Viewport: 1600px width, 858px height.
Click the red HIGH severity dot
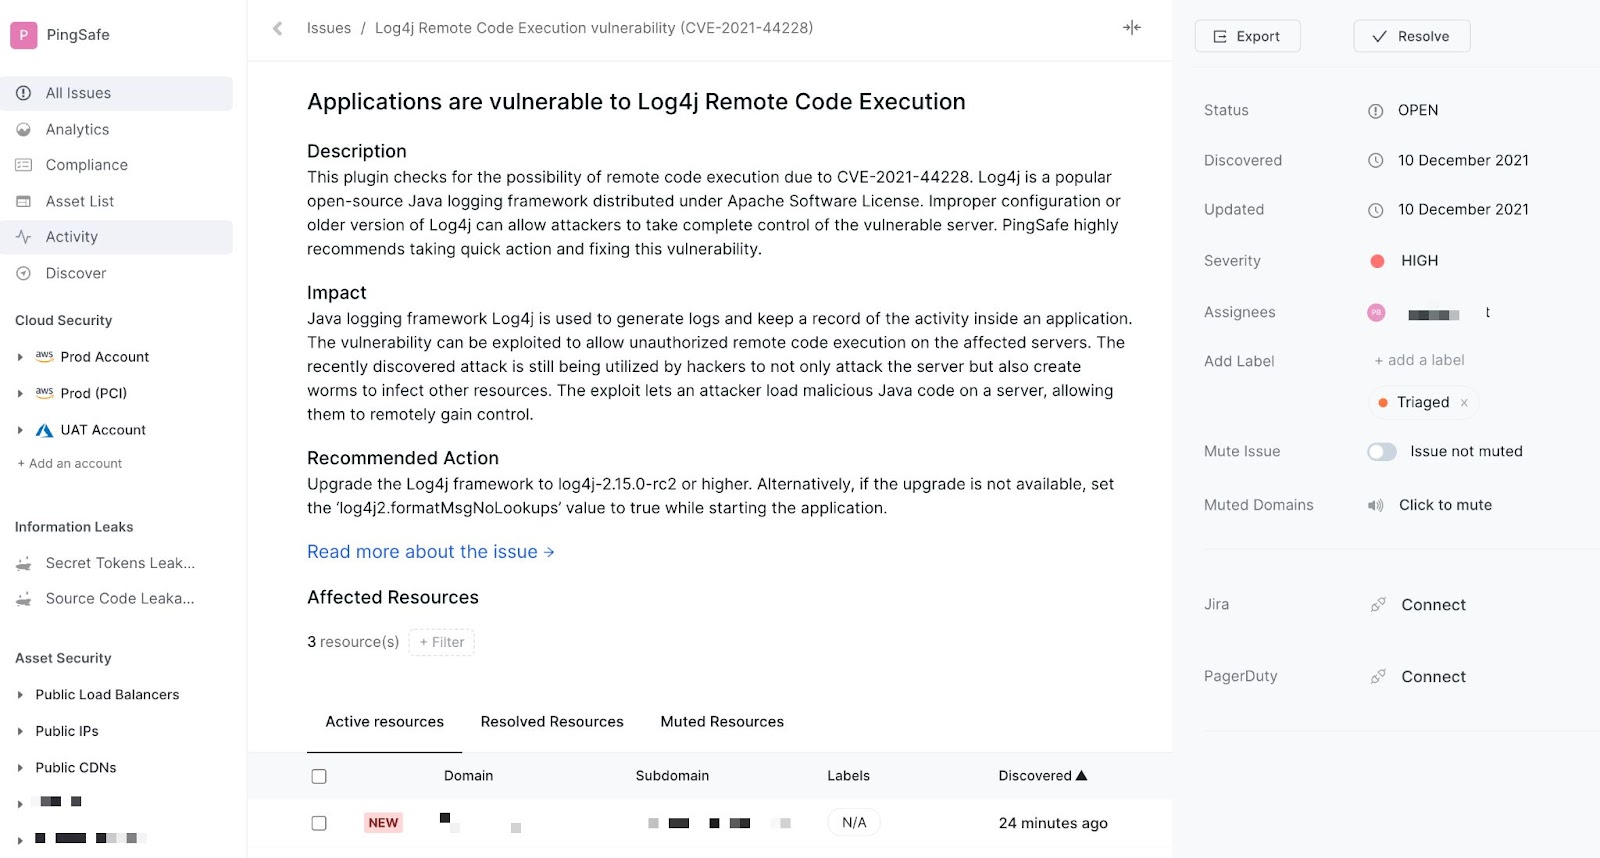[1377, 261]
